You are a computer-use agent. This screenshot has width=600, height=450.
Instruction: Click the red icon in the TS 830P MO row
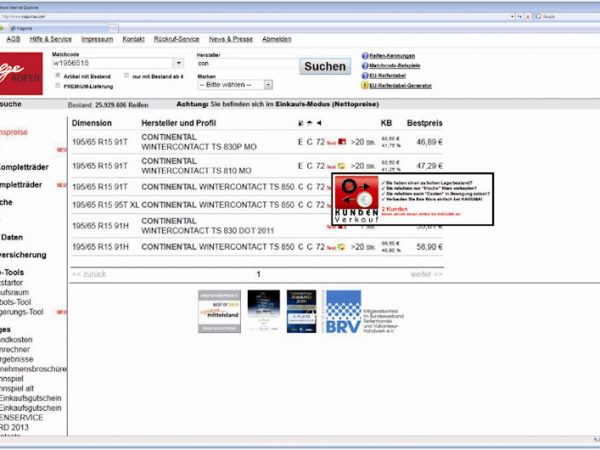point(342,142)
